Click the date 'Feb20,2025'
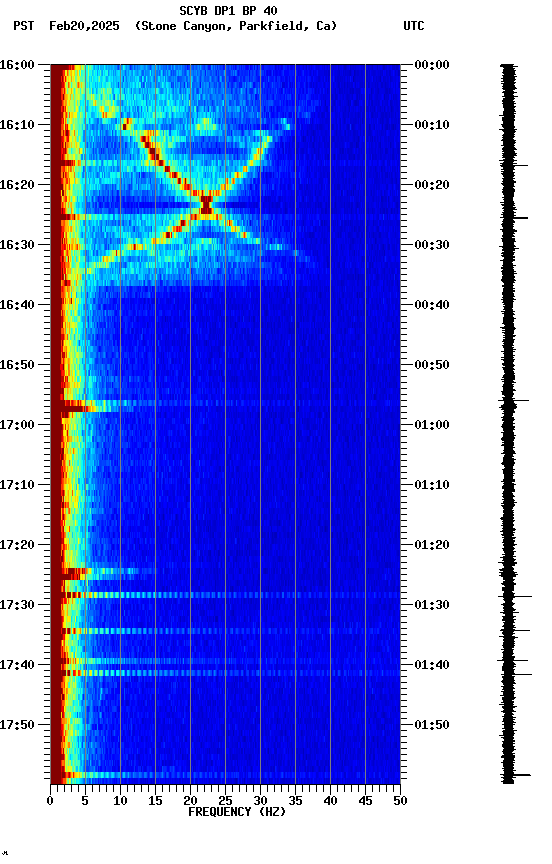Viewport: 552px width, 864px height. [84, 26]
